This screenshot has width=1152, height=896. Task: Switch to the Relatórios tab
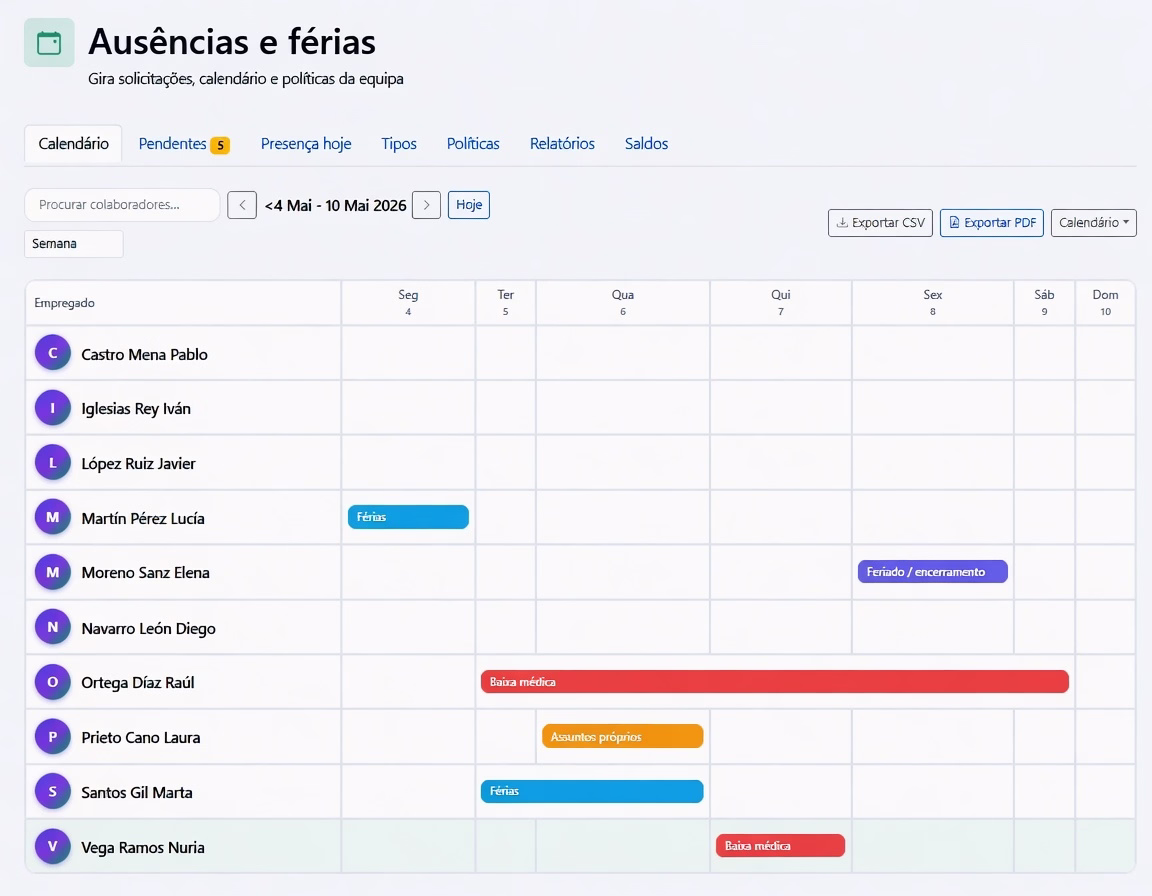pyautogui.click(x=562, y=143)
